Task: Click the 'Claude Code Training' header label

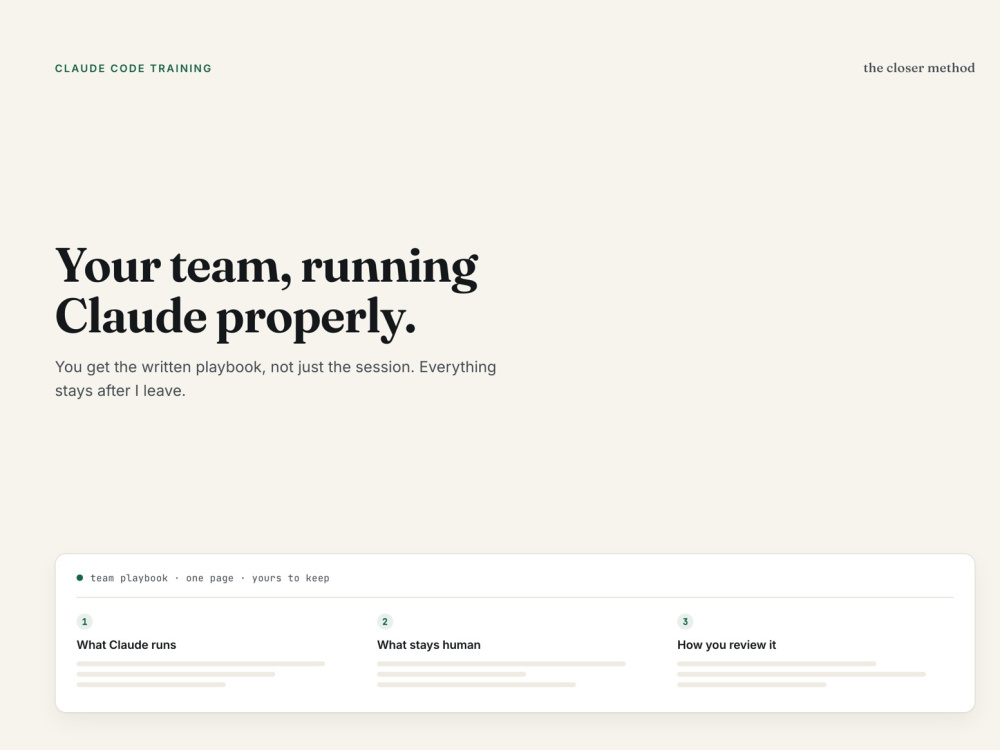Action: coord(133,68)
